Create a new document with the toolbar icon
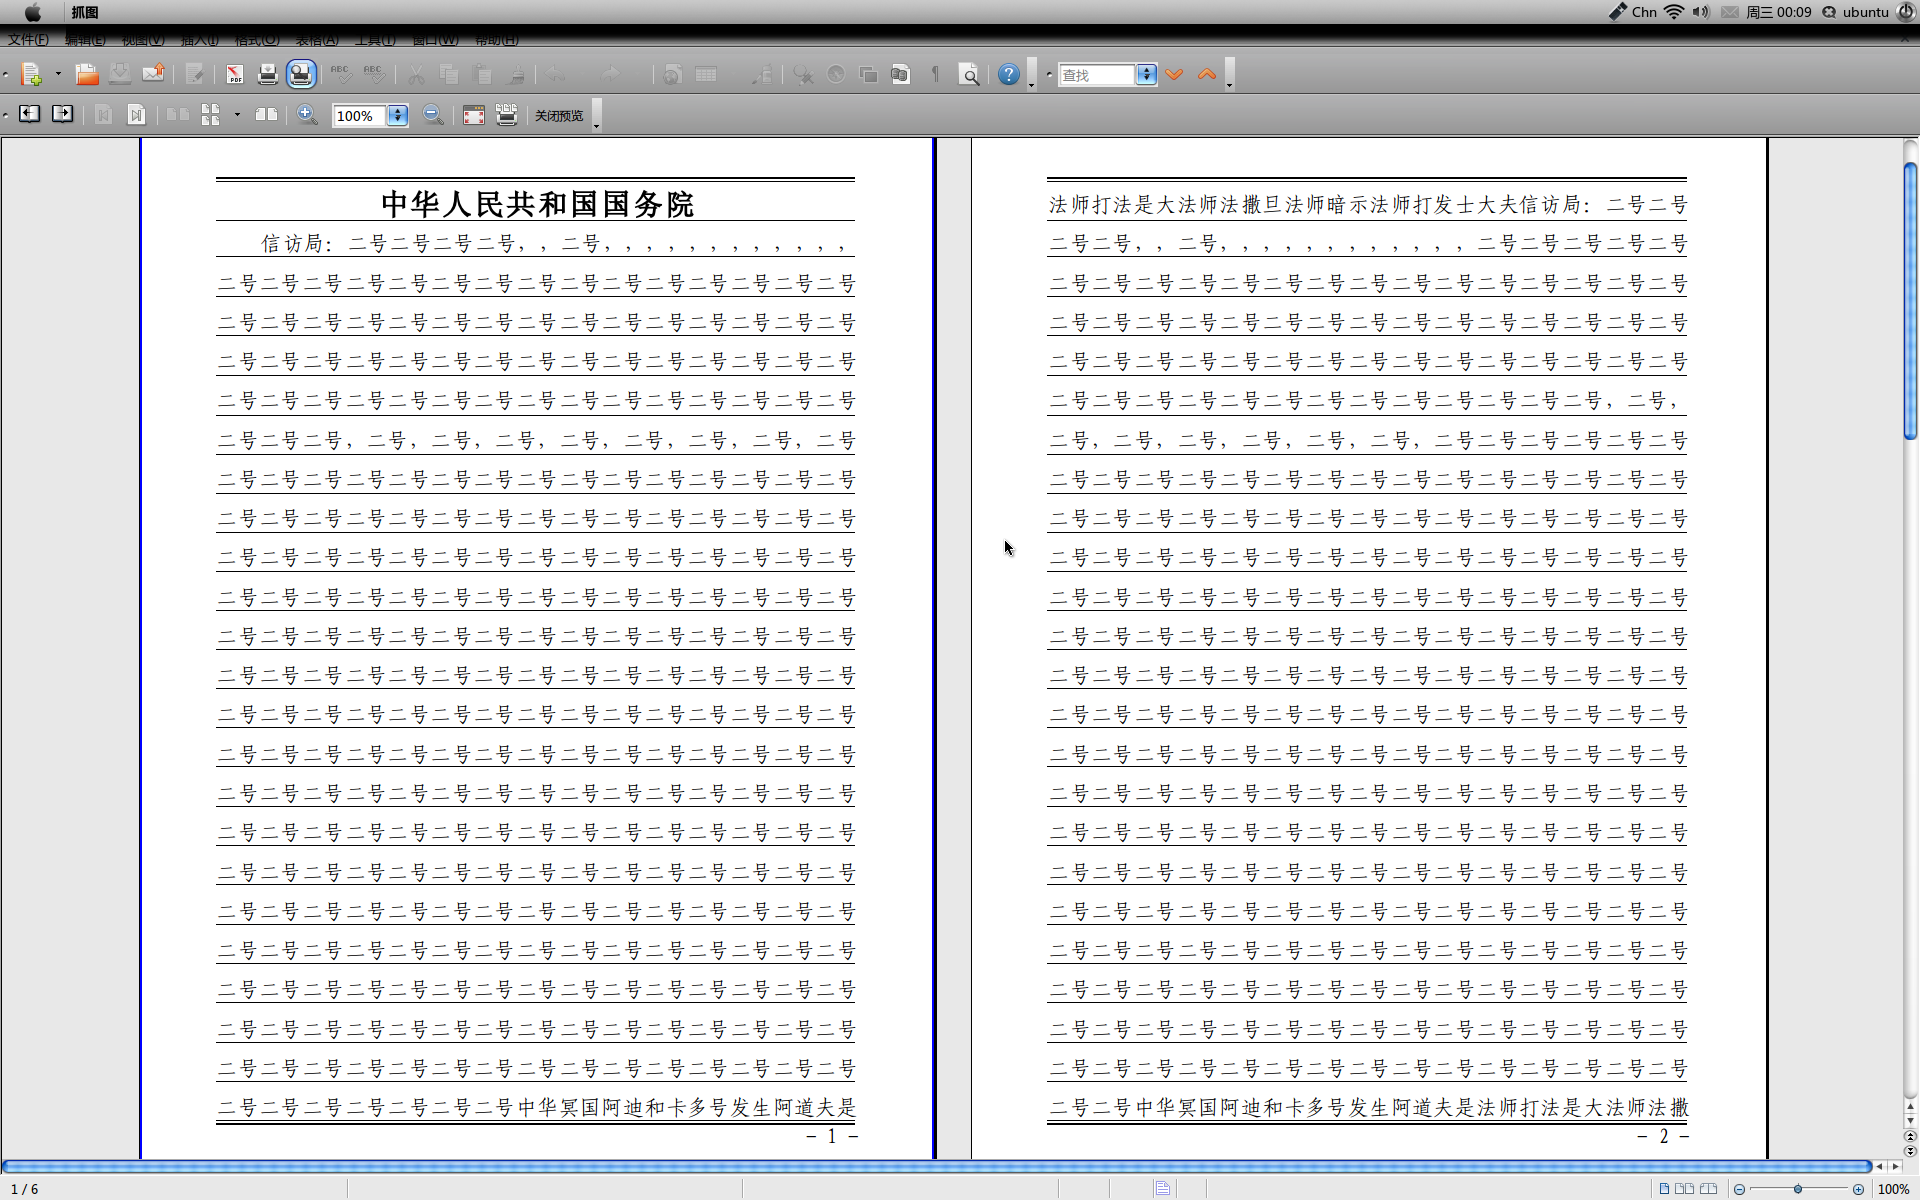 pos(31,75)
